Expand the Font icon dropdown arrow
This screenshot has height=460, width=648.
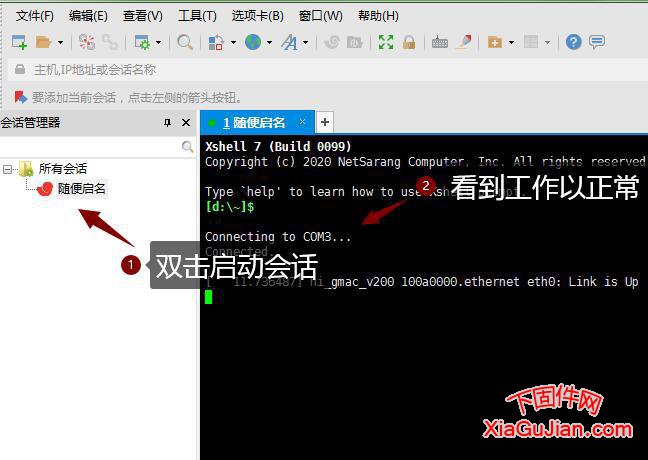[305, 43]
